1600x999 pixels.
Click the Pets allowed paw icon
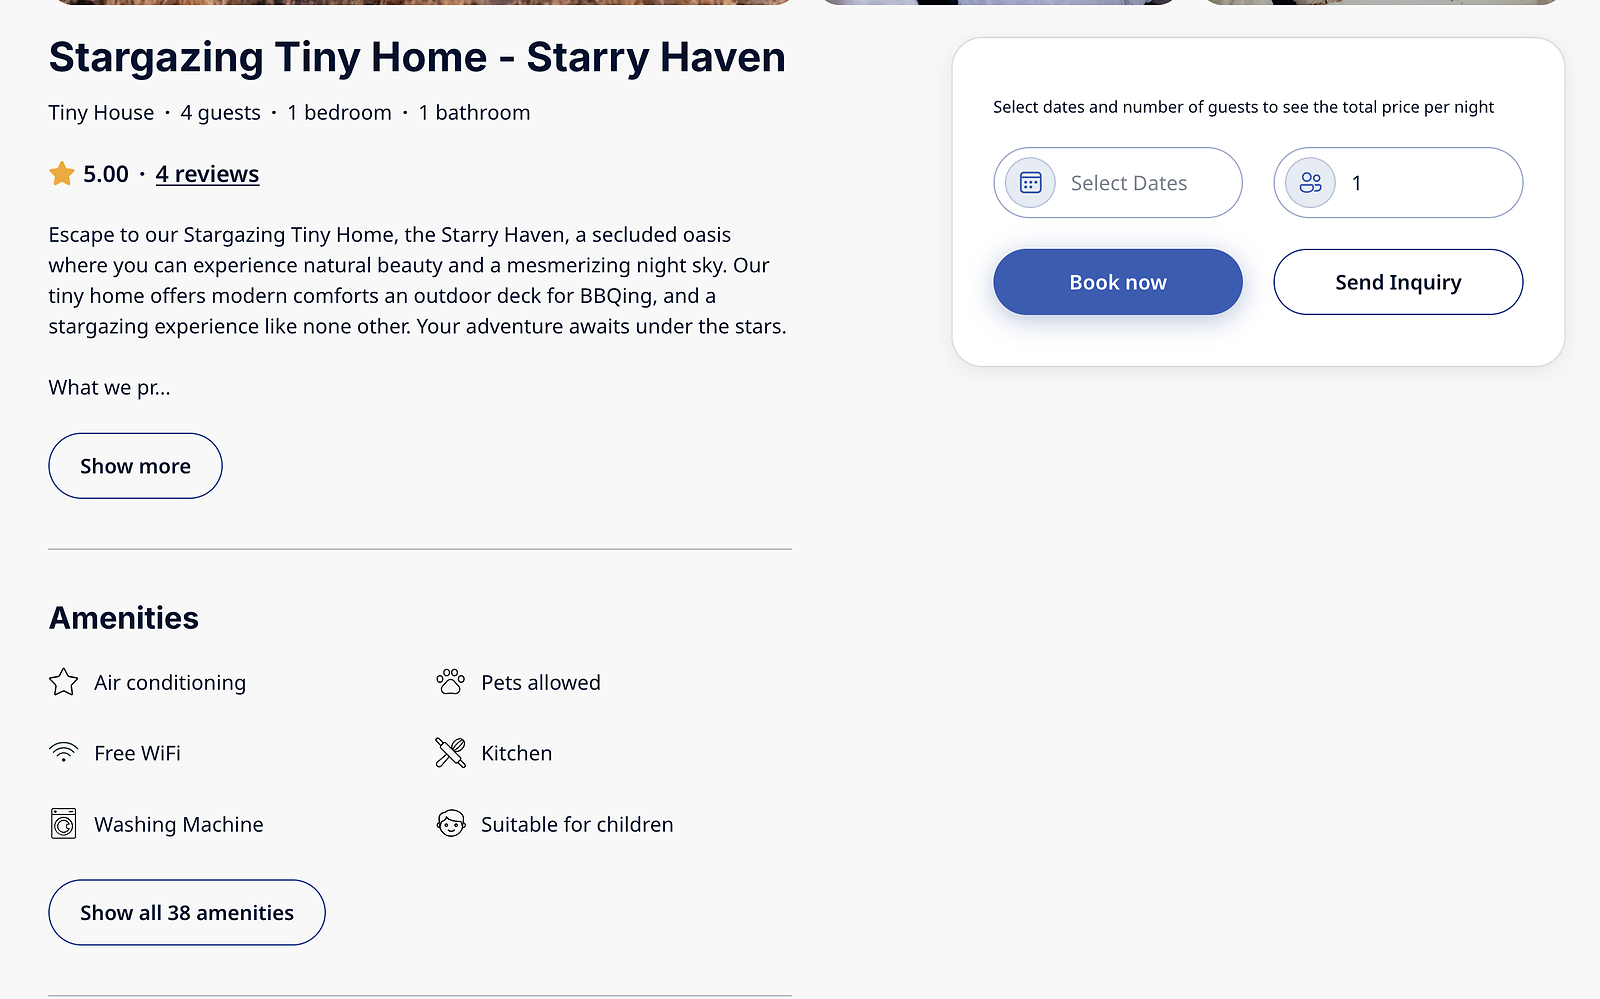point(451,682)
